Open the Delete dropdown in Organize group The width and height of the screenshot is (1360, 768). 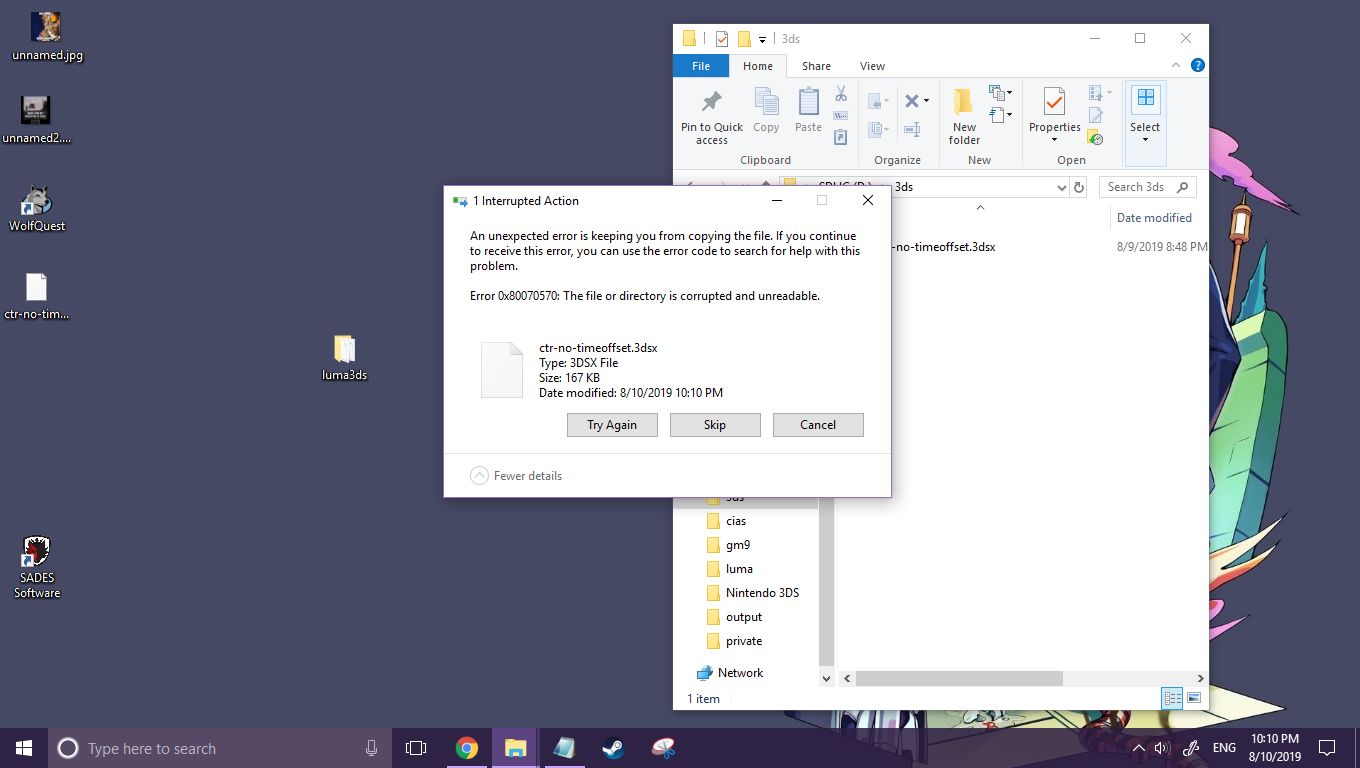tap(926, 101)
